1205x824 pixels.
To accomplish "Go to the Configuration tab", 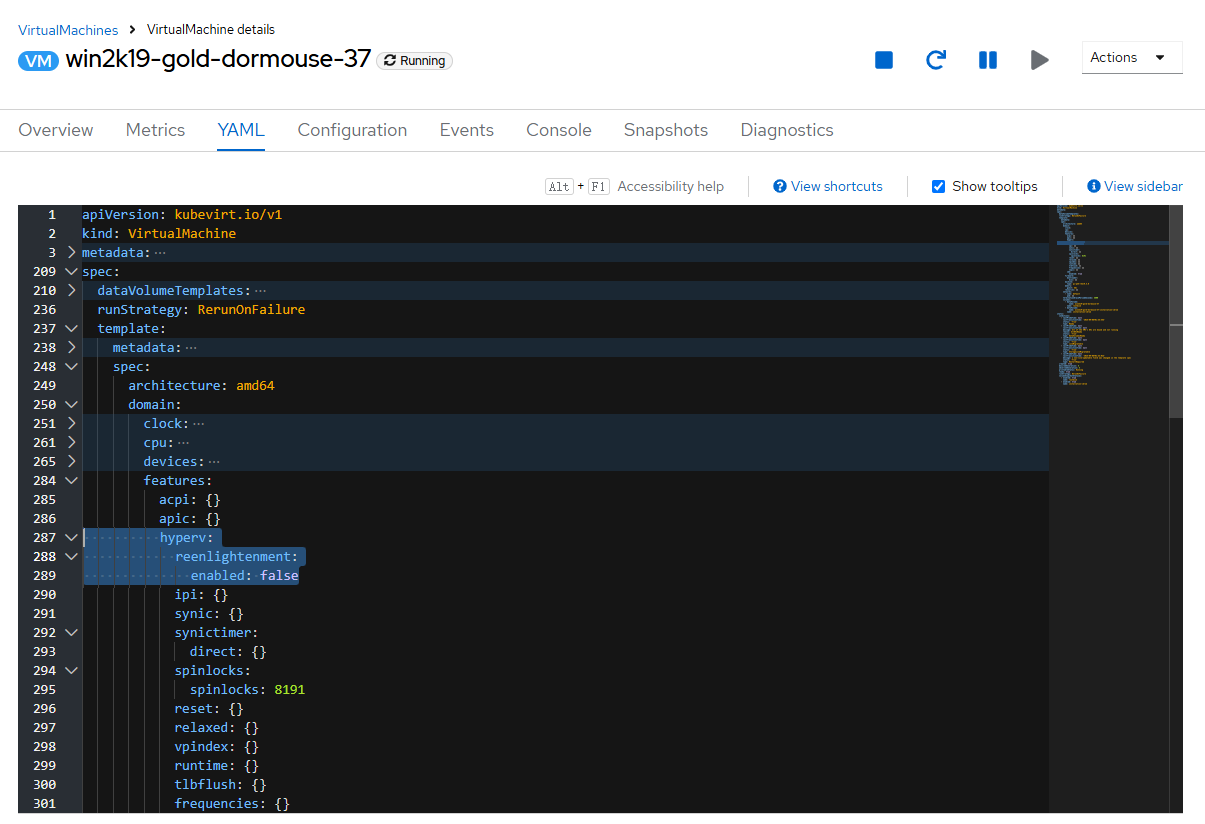I will 352,130.
